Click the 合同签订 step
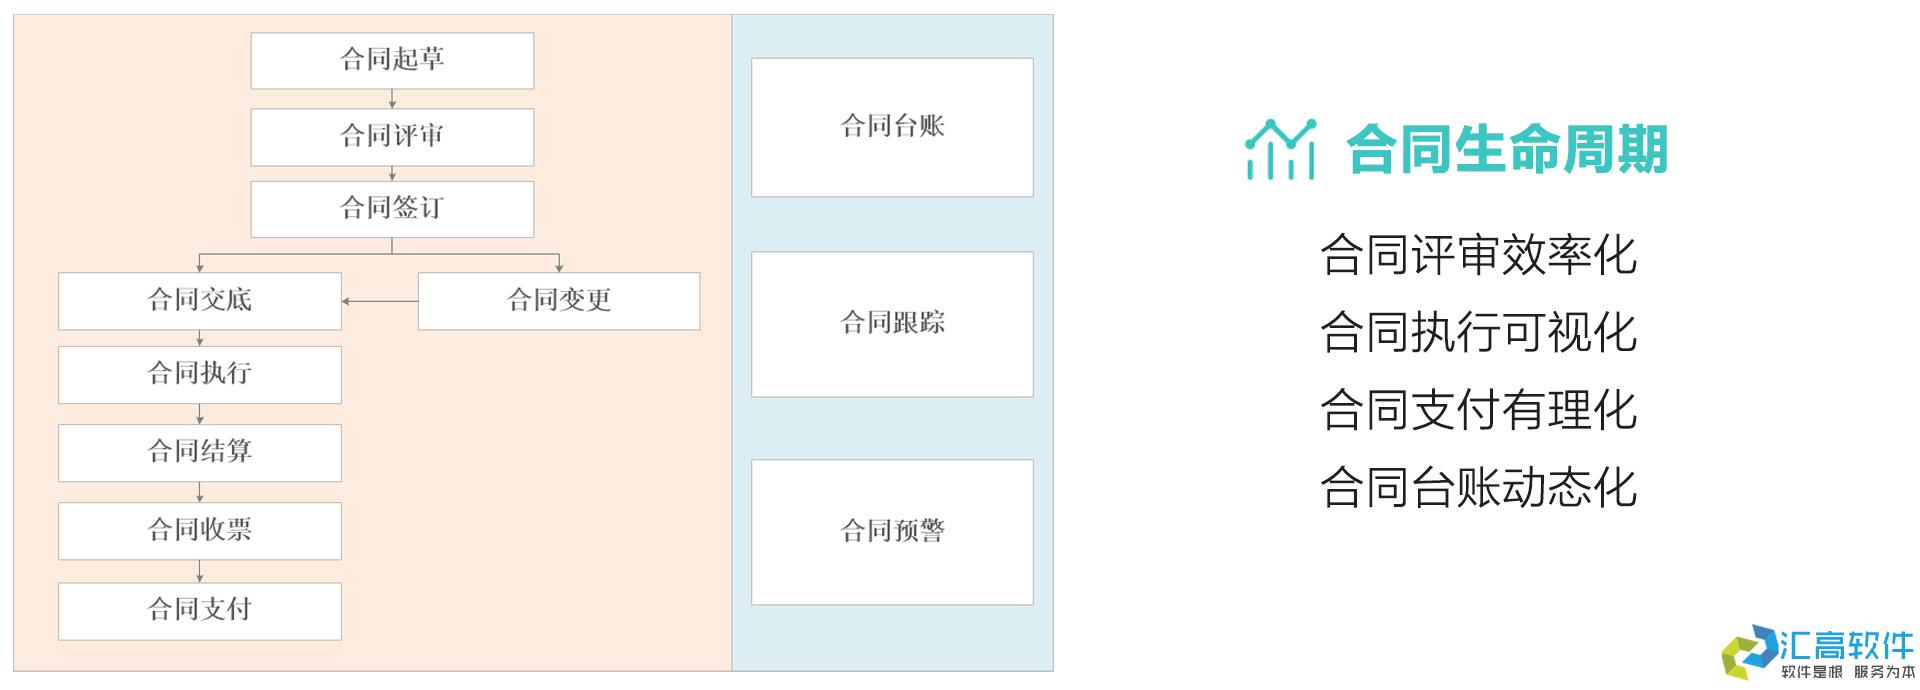The height and width of the screenshot is (690, 1920). pos(392,209)
